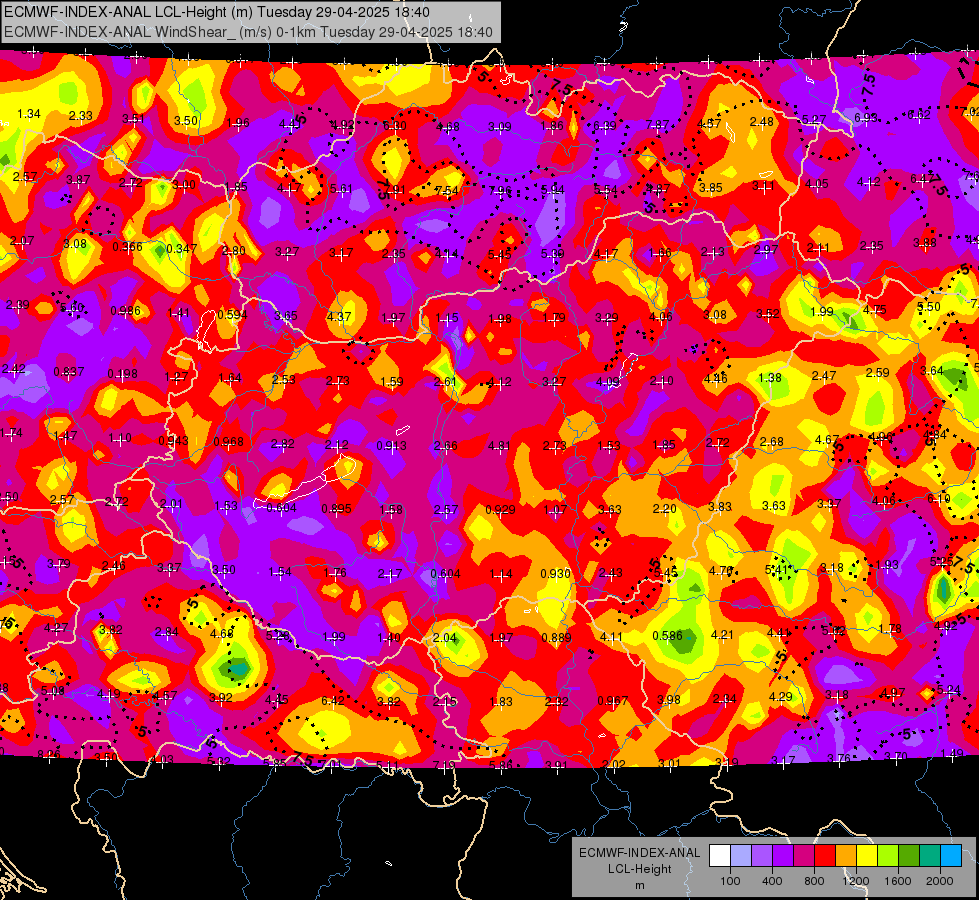Click the 1.34 shear value

point(29,114)
